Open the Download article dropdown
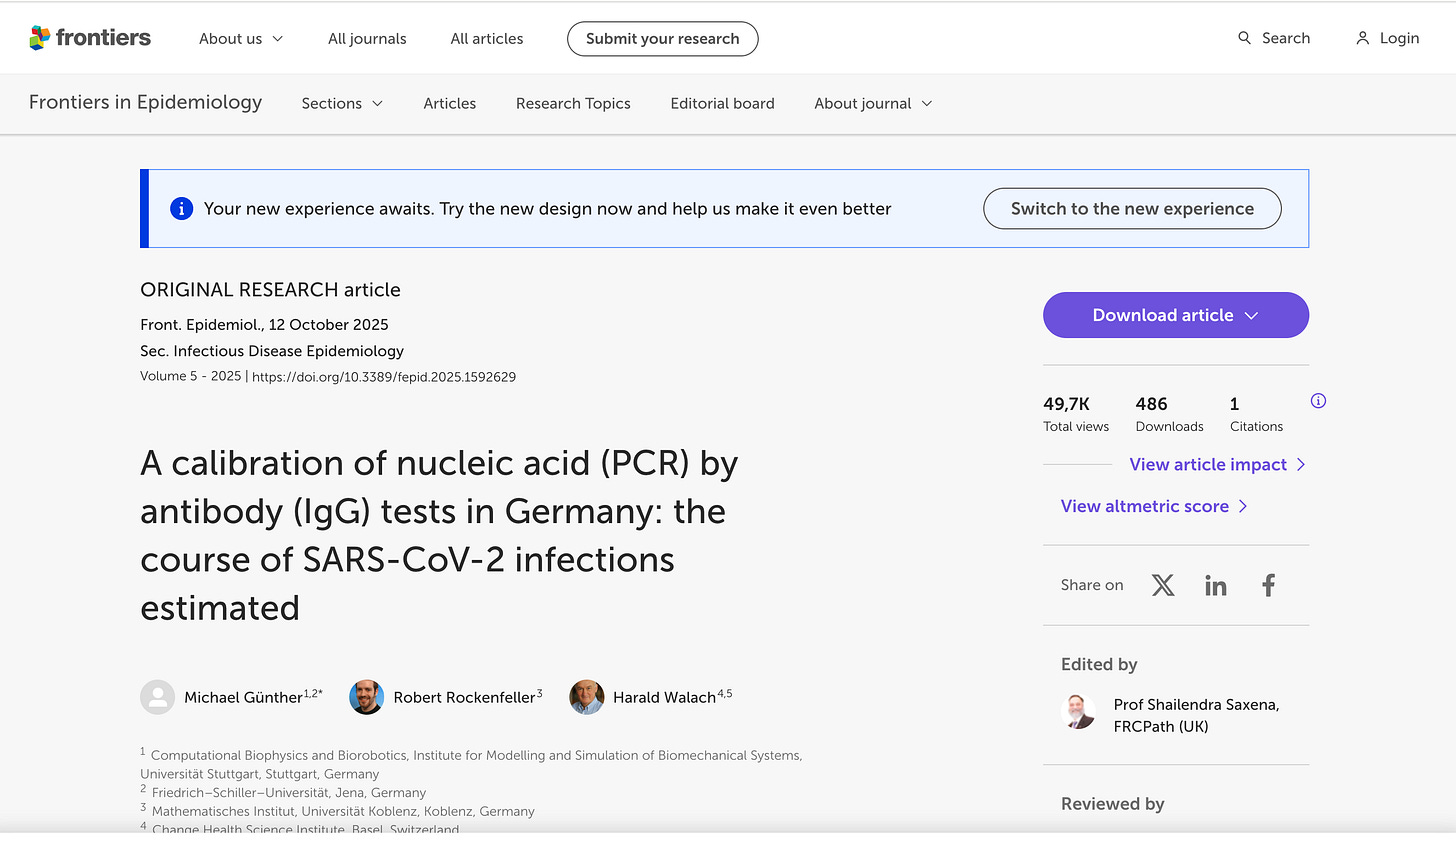This screenshot has width=1456, height=842. [x=1176, y=315]
